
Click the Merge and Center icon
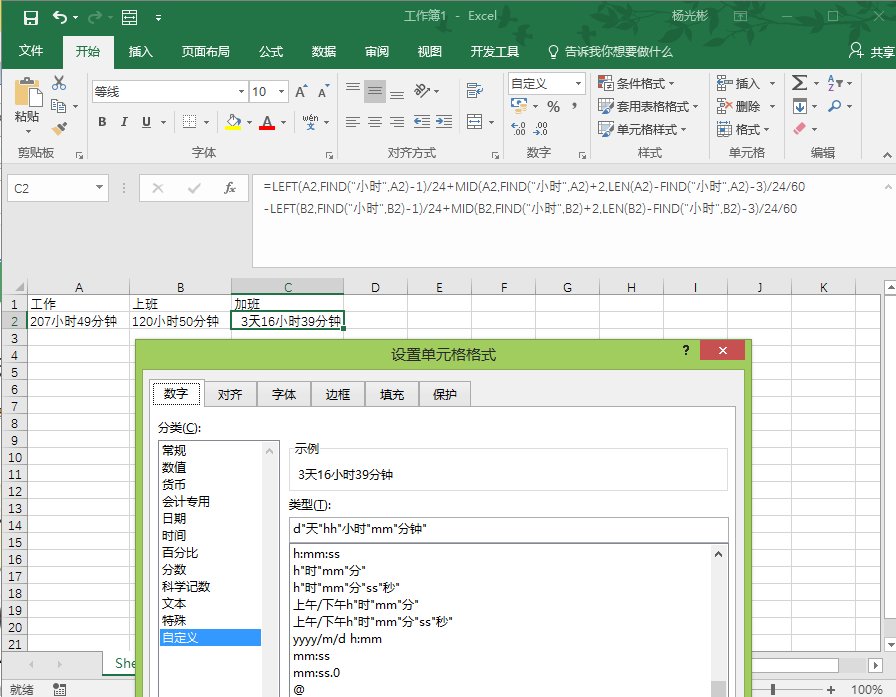(472, 121)
